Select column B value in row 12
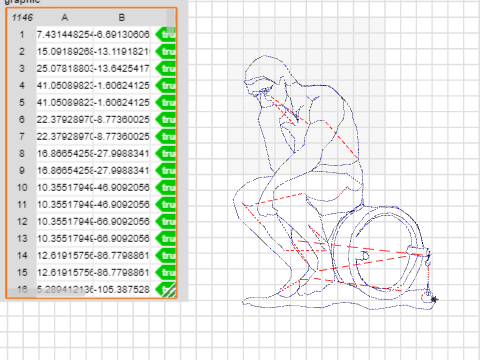 tap(122, 221)
